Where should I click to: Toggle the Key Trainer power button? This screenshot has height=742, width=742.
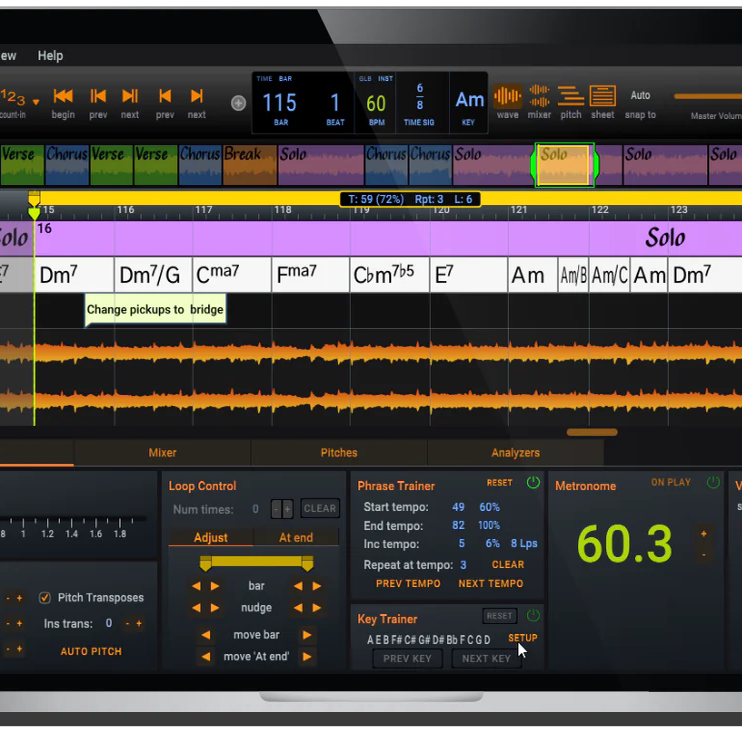533,615
